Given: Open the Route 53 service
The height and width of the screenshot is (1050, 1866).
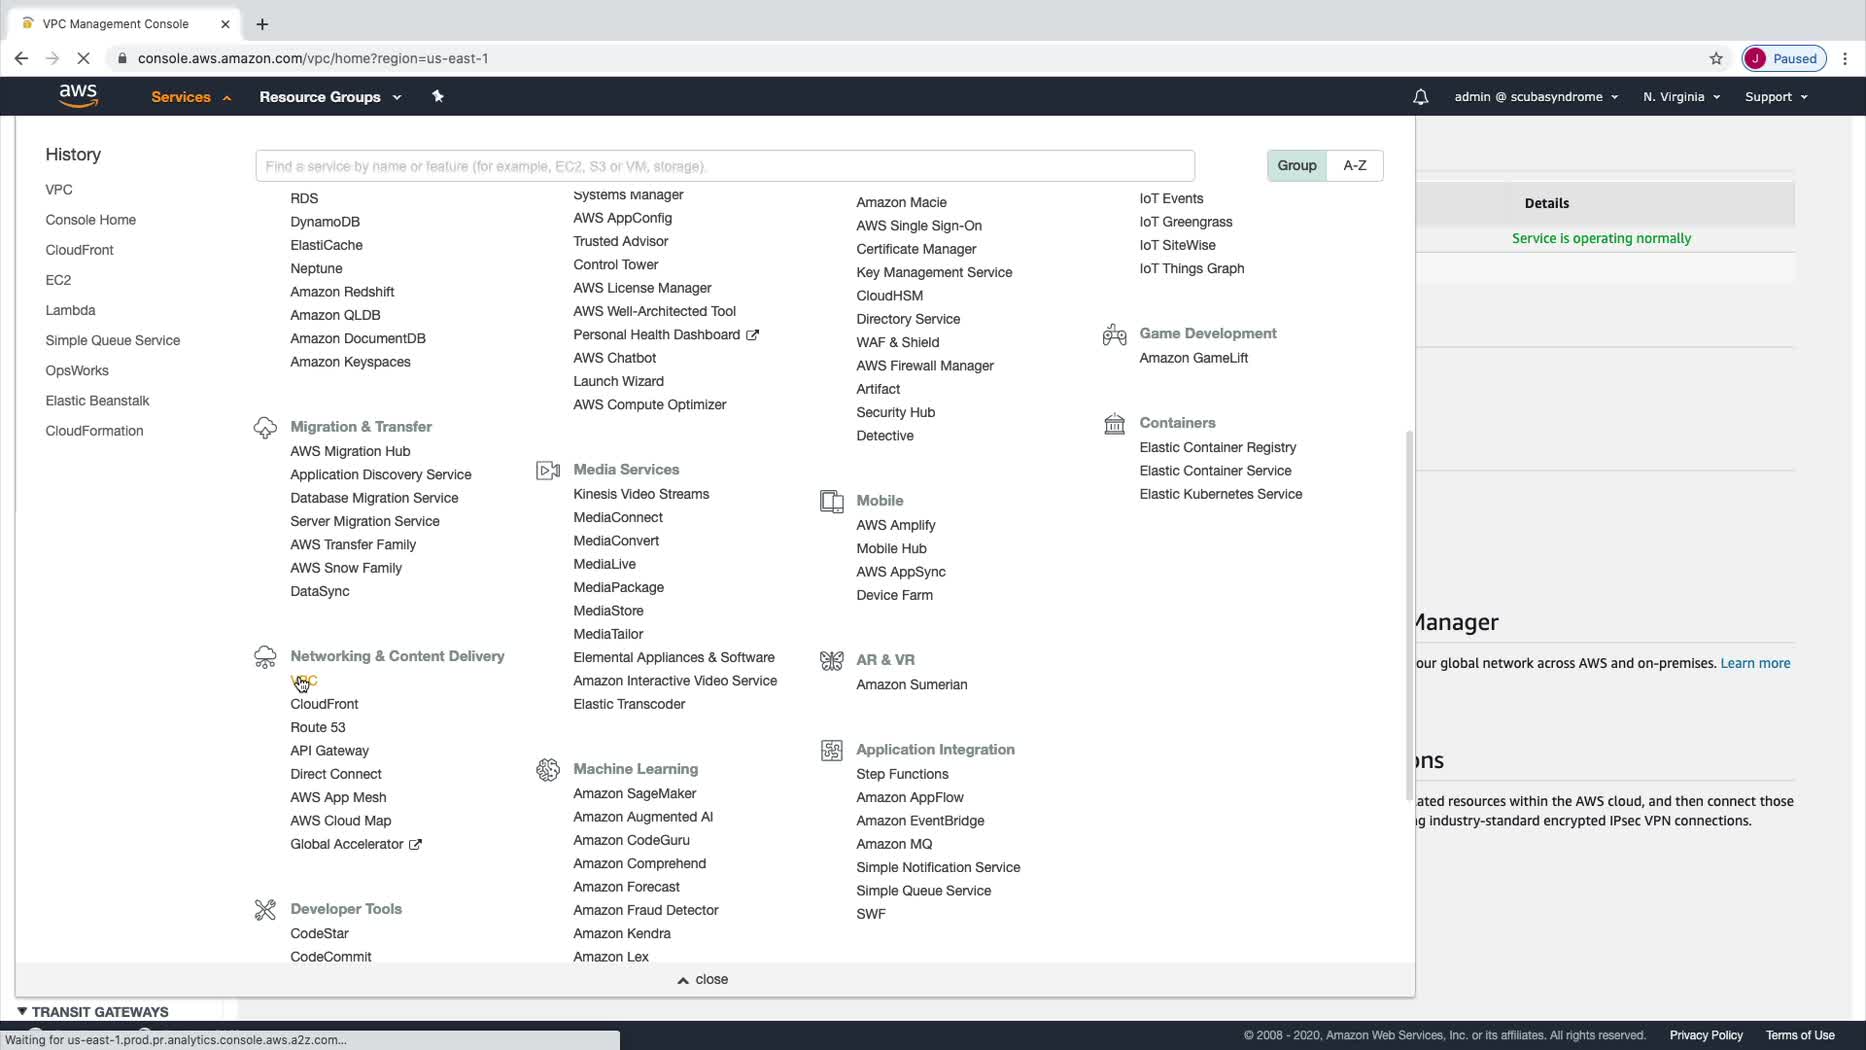Looking at the screenshot, I should [318, 728].
